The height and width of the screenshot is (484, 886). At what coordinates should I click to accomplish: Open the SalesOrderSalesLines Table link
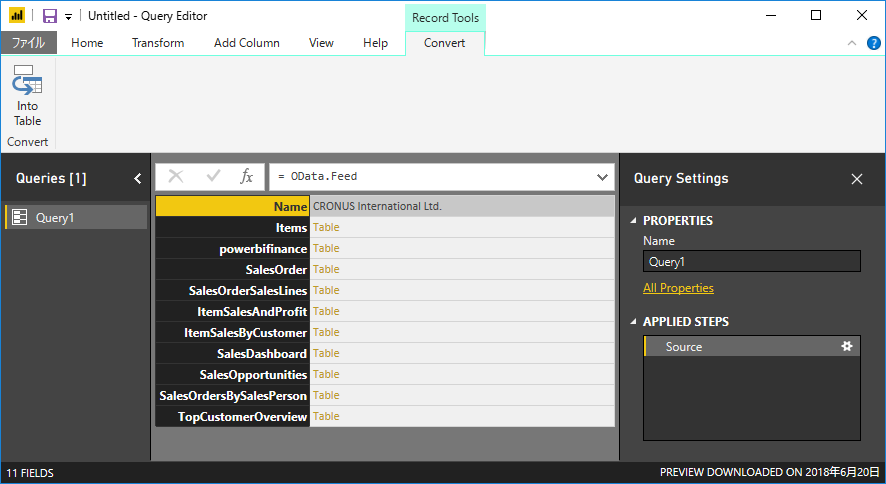(326, 290)
